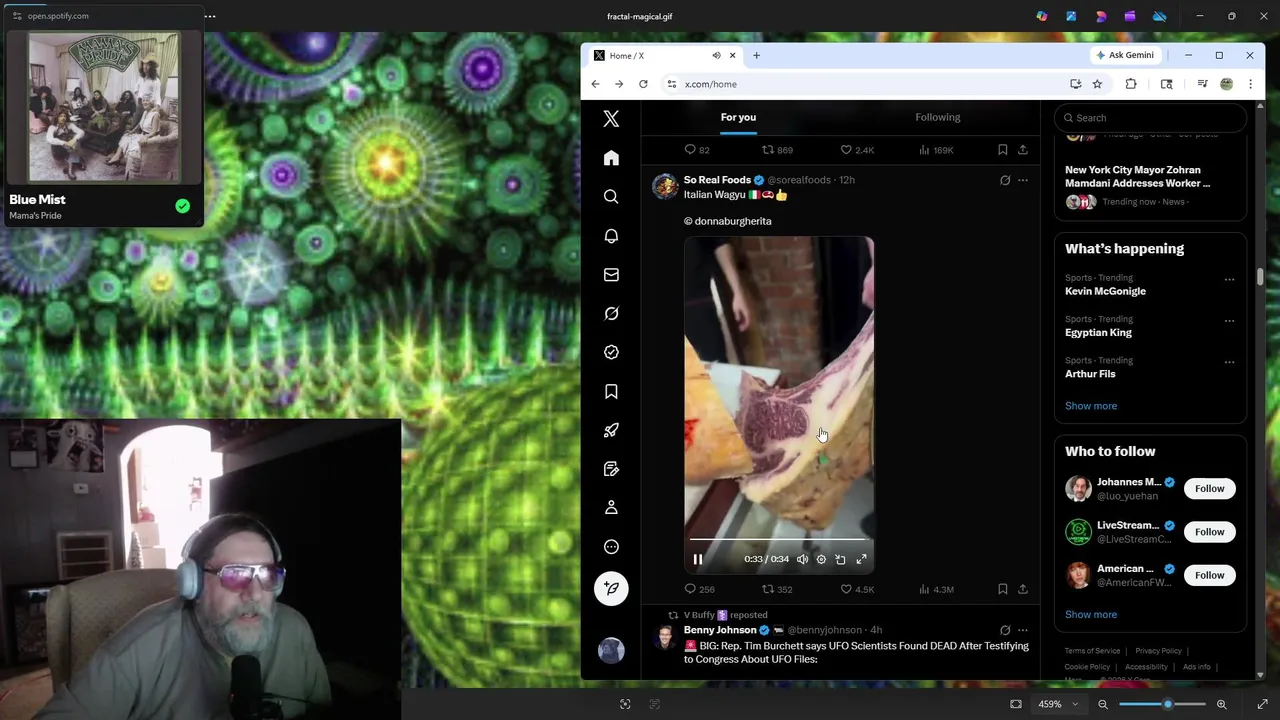Click the image viewer zoom slider

pyautogui.click(x=1162, y=704)
